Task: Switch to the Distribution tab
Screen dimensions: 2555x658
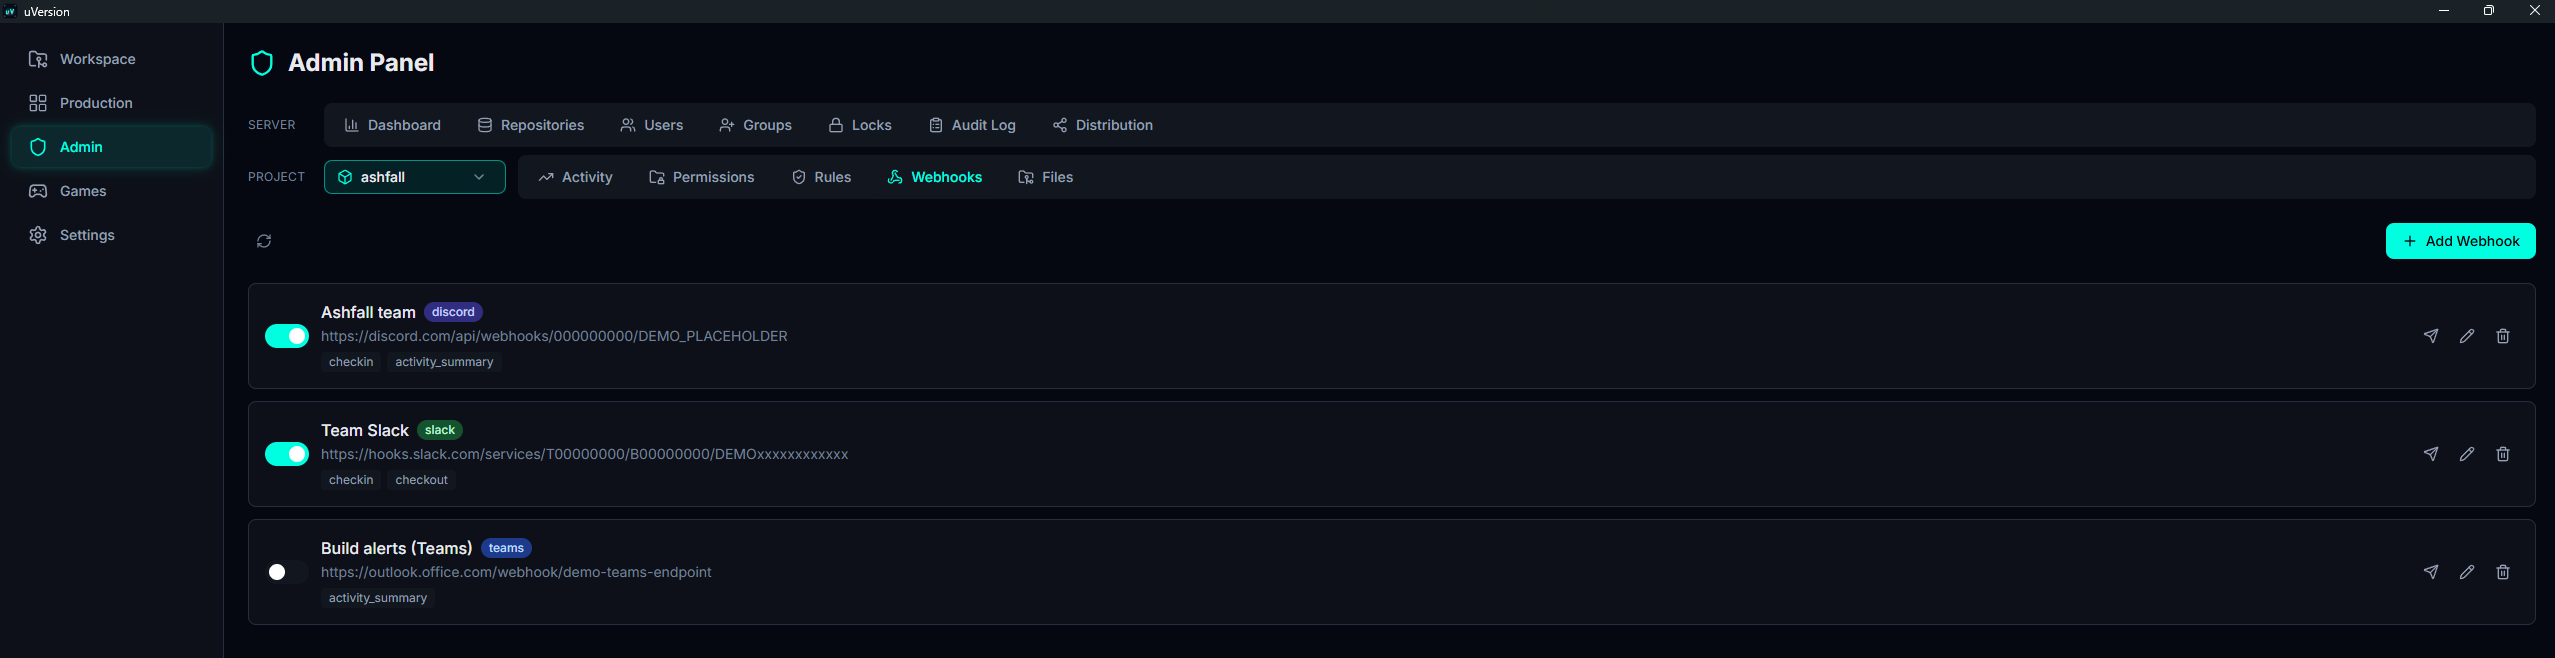Action: [1103, 125]
